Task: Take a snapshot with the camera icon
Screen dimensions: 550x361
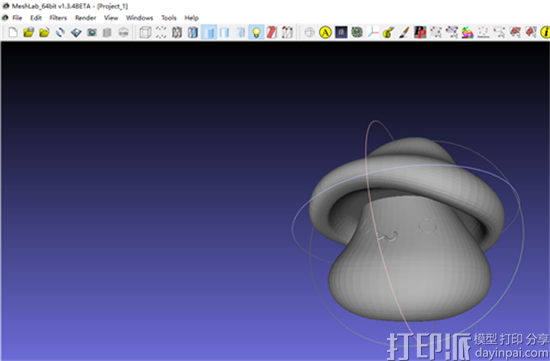Action: point(92,33)
